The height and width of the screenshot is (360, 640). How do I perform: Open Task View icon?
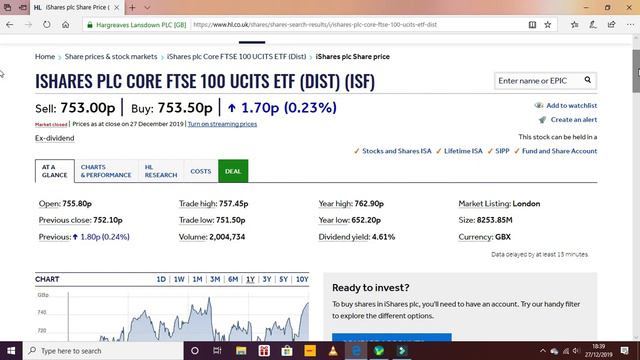click(217, 351)
